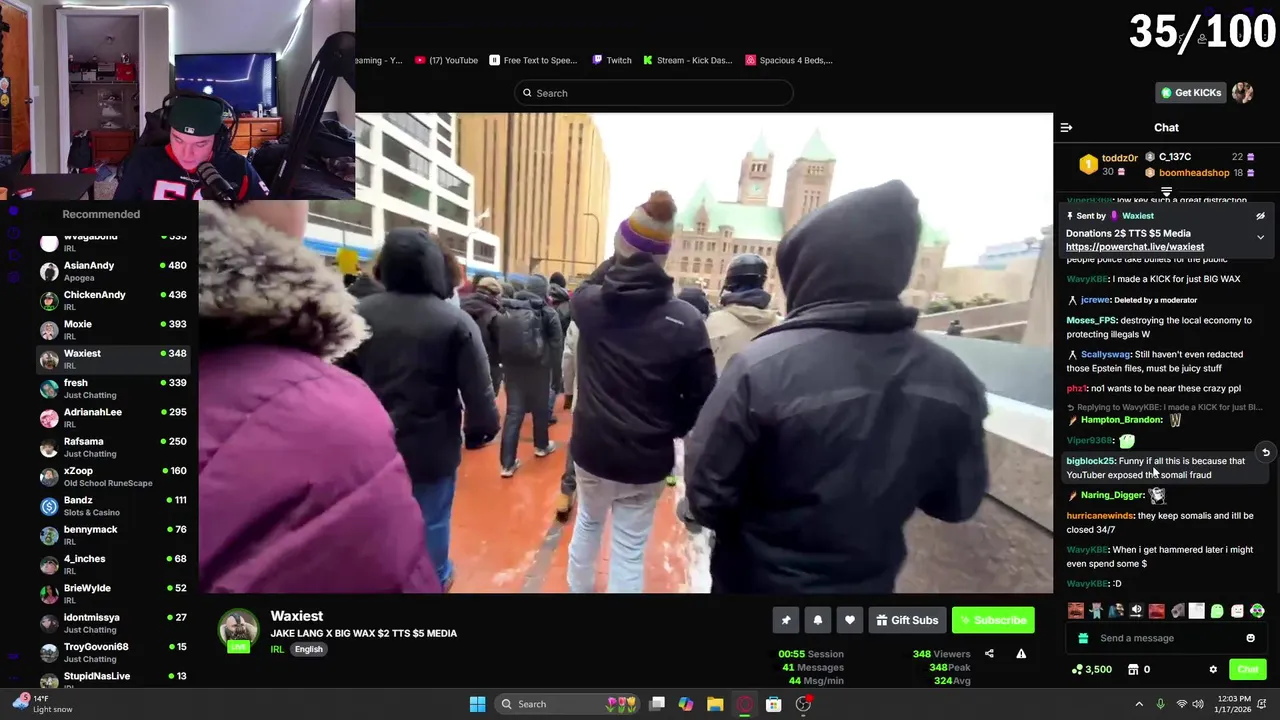Viewport: 1280px width, 720px height.
Task: Click Moses_FPS username in chat
Action: (1091, 321)
